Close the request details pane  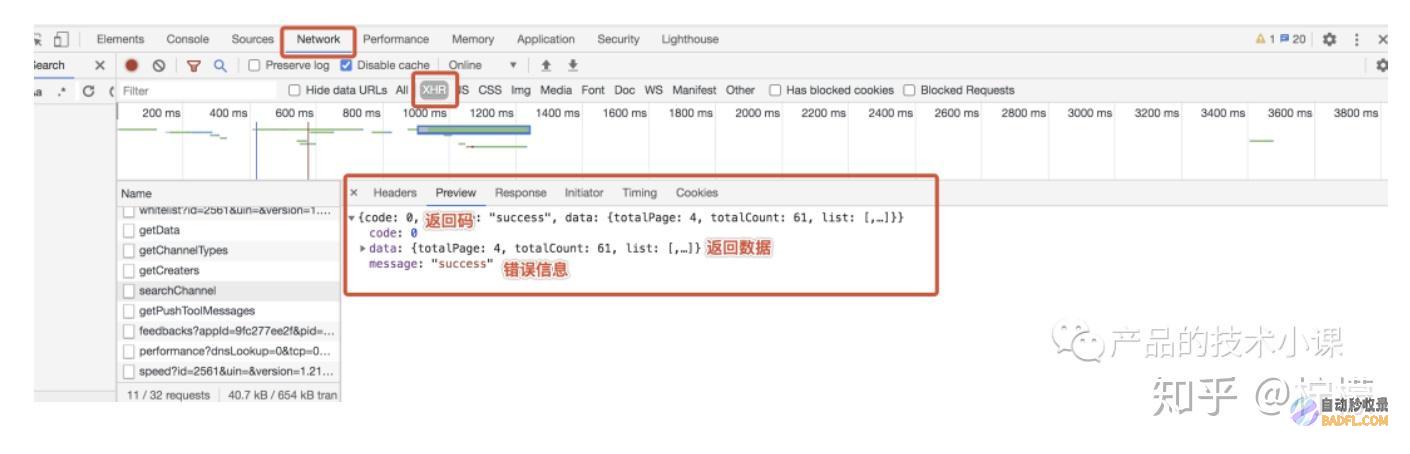354,192
